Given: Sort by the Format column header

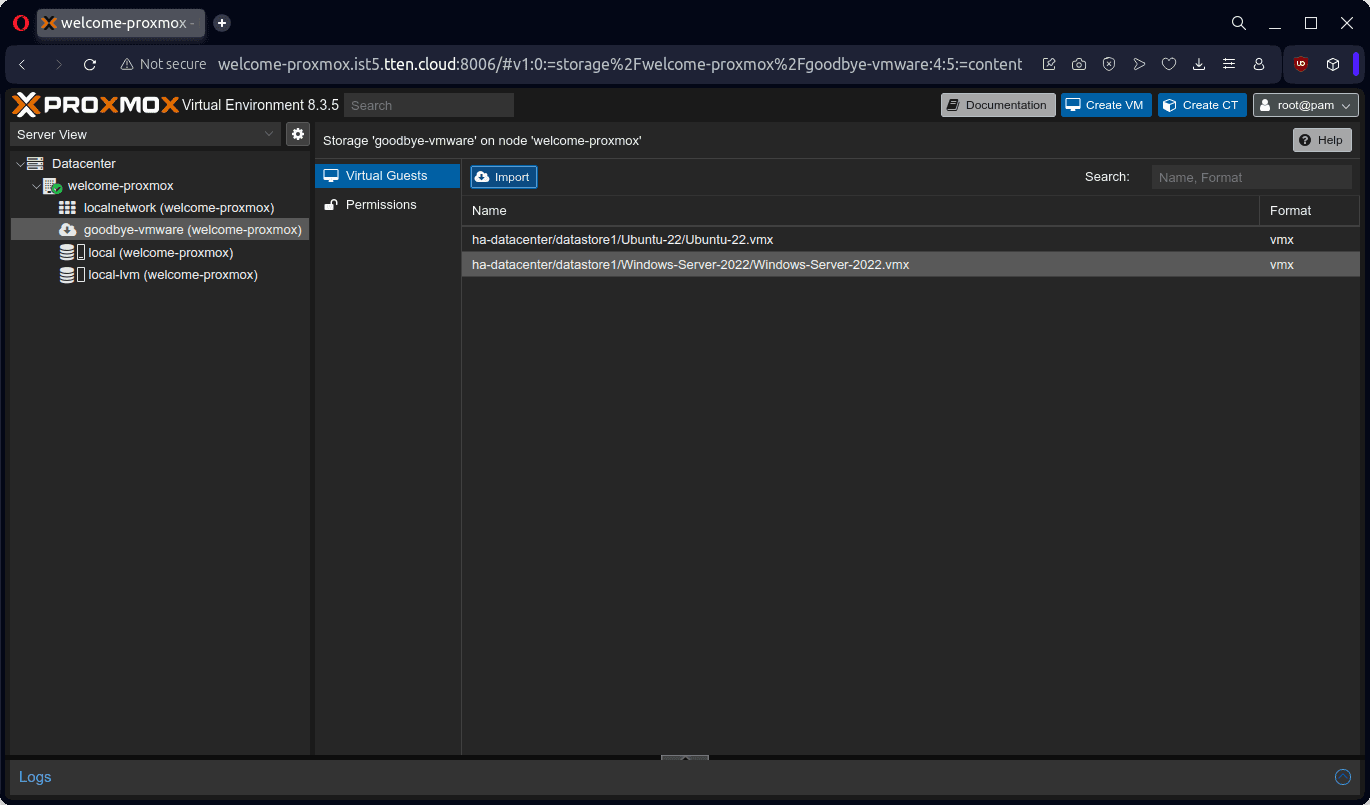Looking at the screenshot, I should [x=1309, y=211].
